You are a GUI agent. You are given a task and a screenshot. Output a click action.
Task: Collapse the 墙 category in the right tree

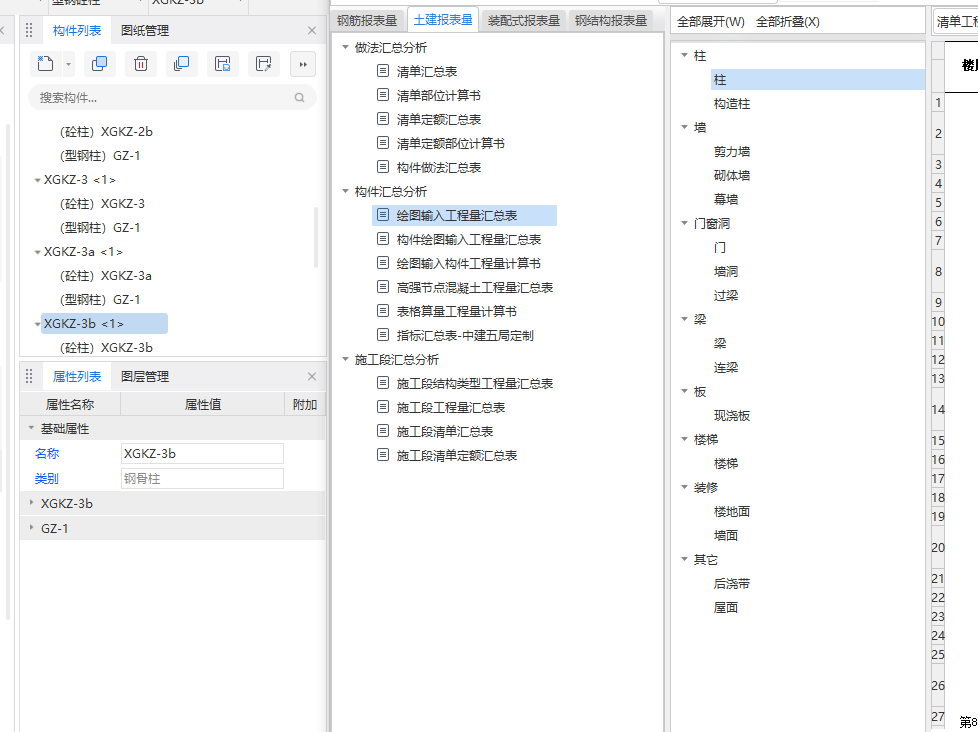click(684, 127)
